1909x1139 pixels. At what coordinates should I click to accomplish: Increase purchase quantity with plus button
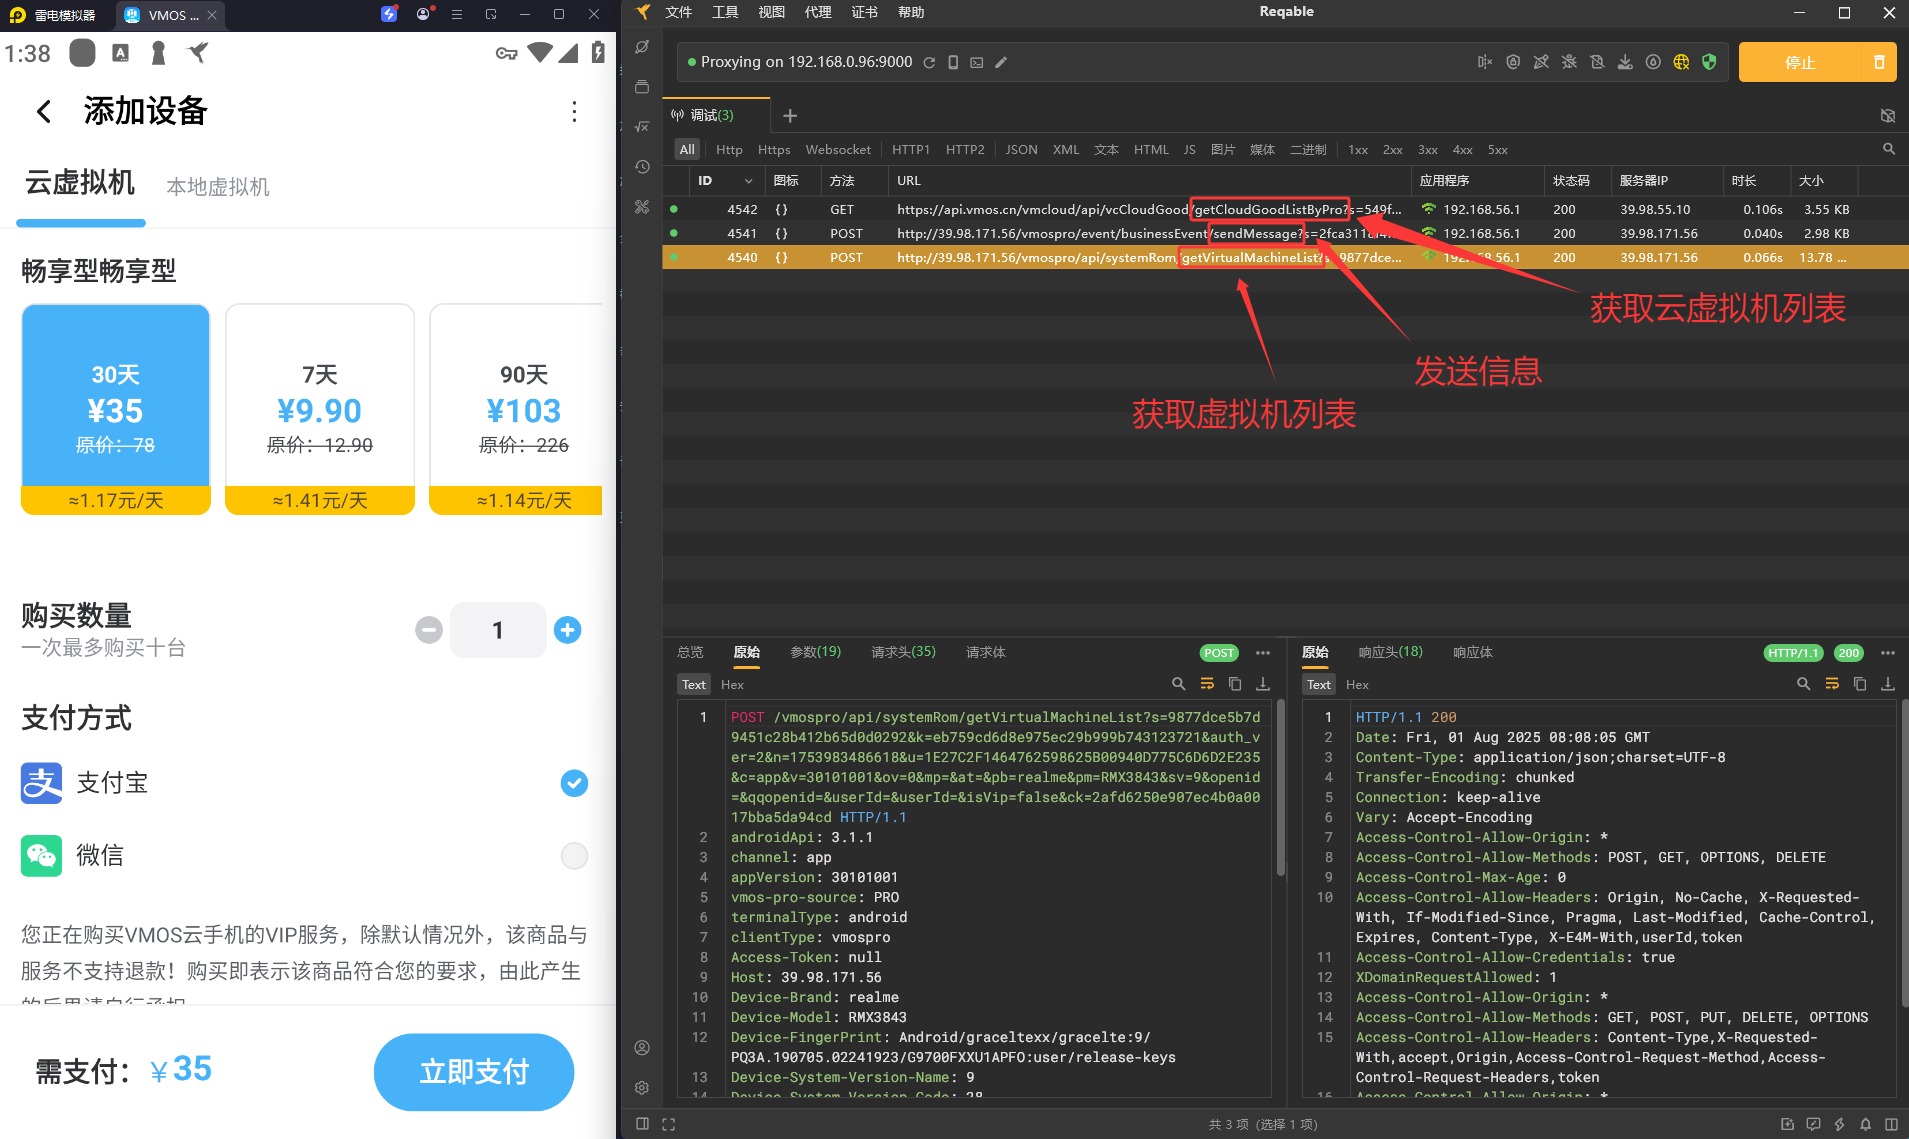(x=567, y=630)
